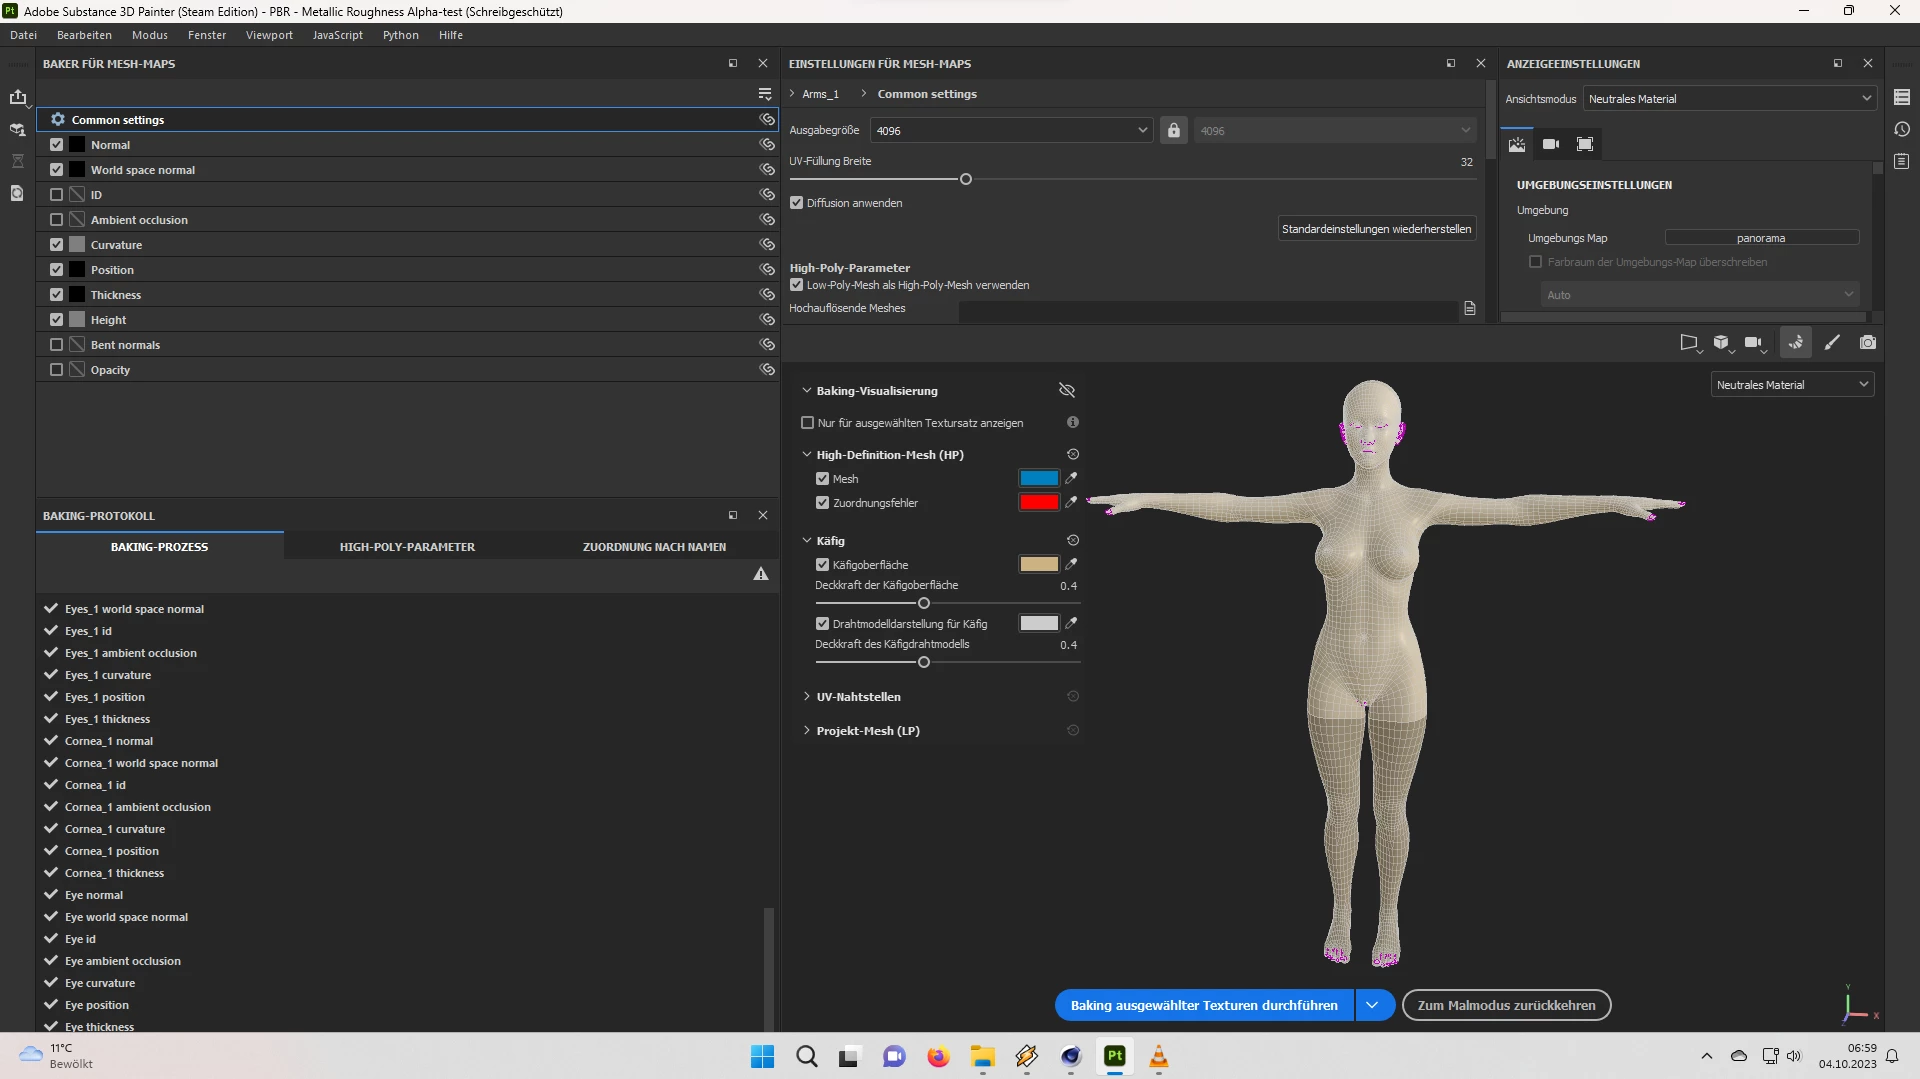This screenshot has width=1920, height=1079.
Task: Expand the Projekt-Mesh (LP) section
Action: coord(807,731)
